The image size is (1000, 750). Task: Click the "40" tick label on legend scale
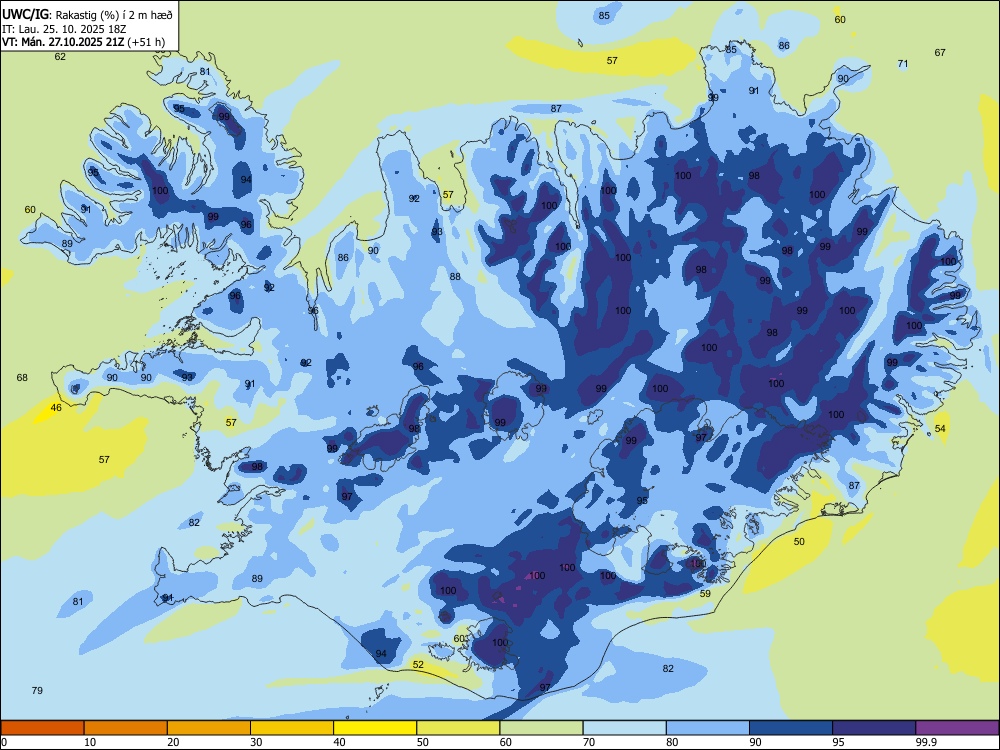pos(340,742)
